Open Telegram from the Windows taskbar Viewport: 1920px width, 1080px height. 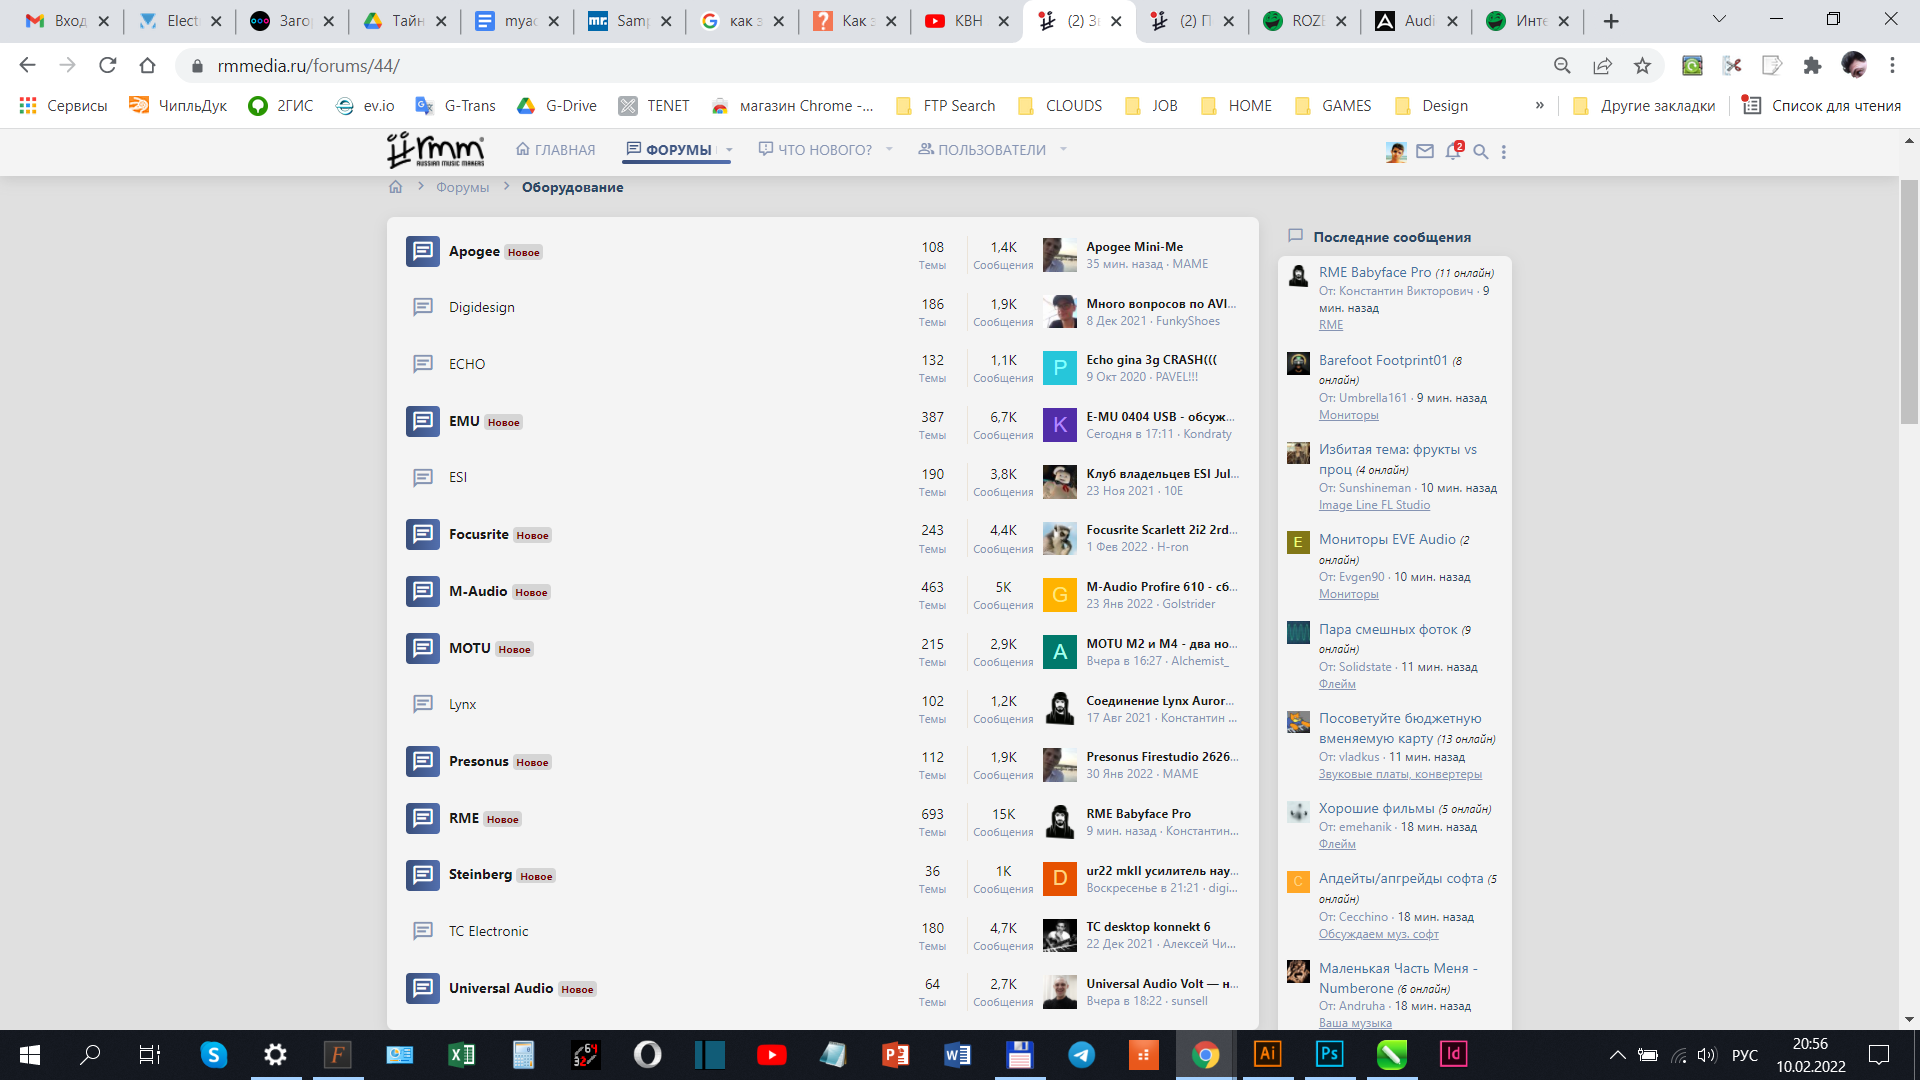pyautogui.click(x=1081, y=1055)
